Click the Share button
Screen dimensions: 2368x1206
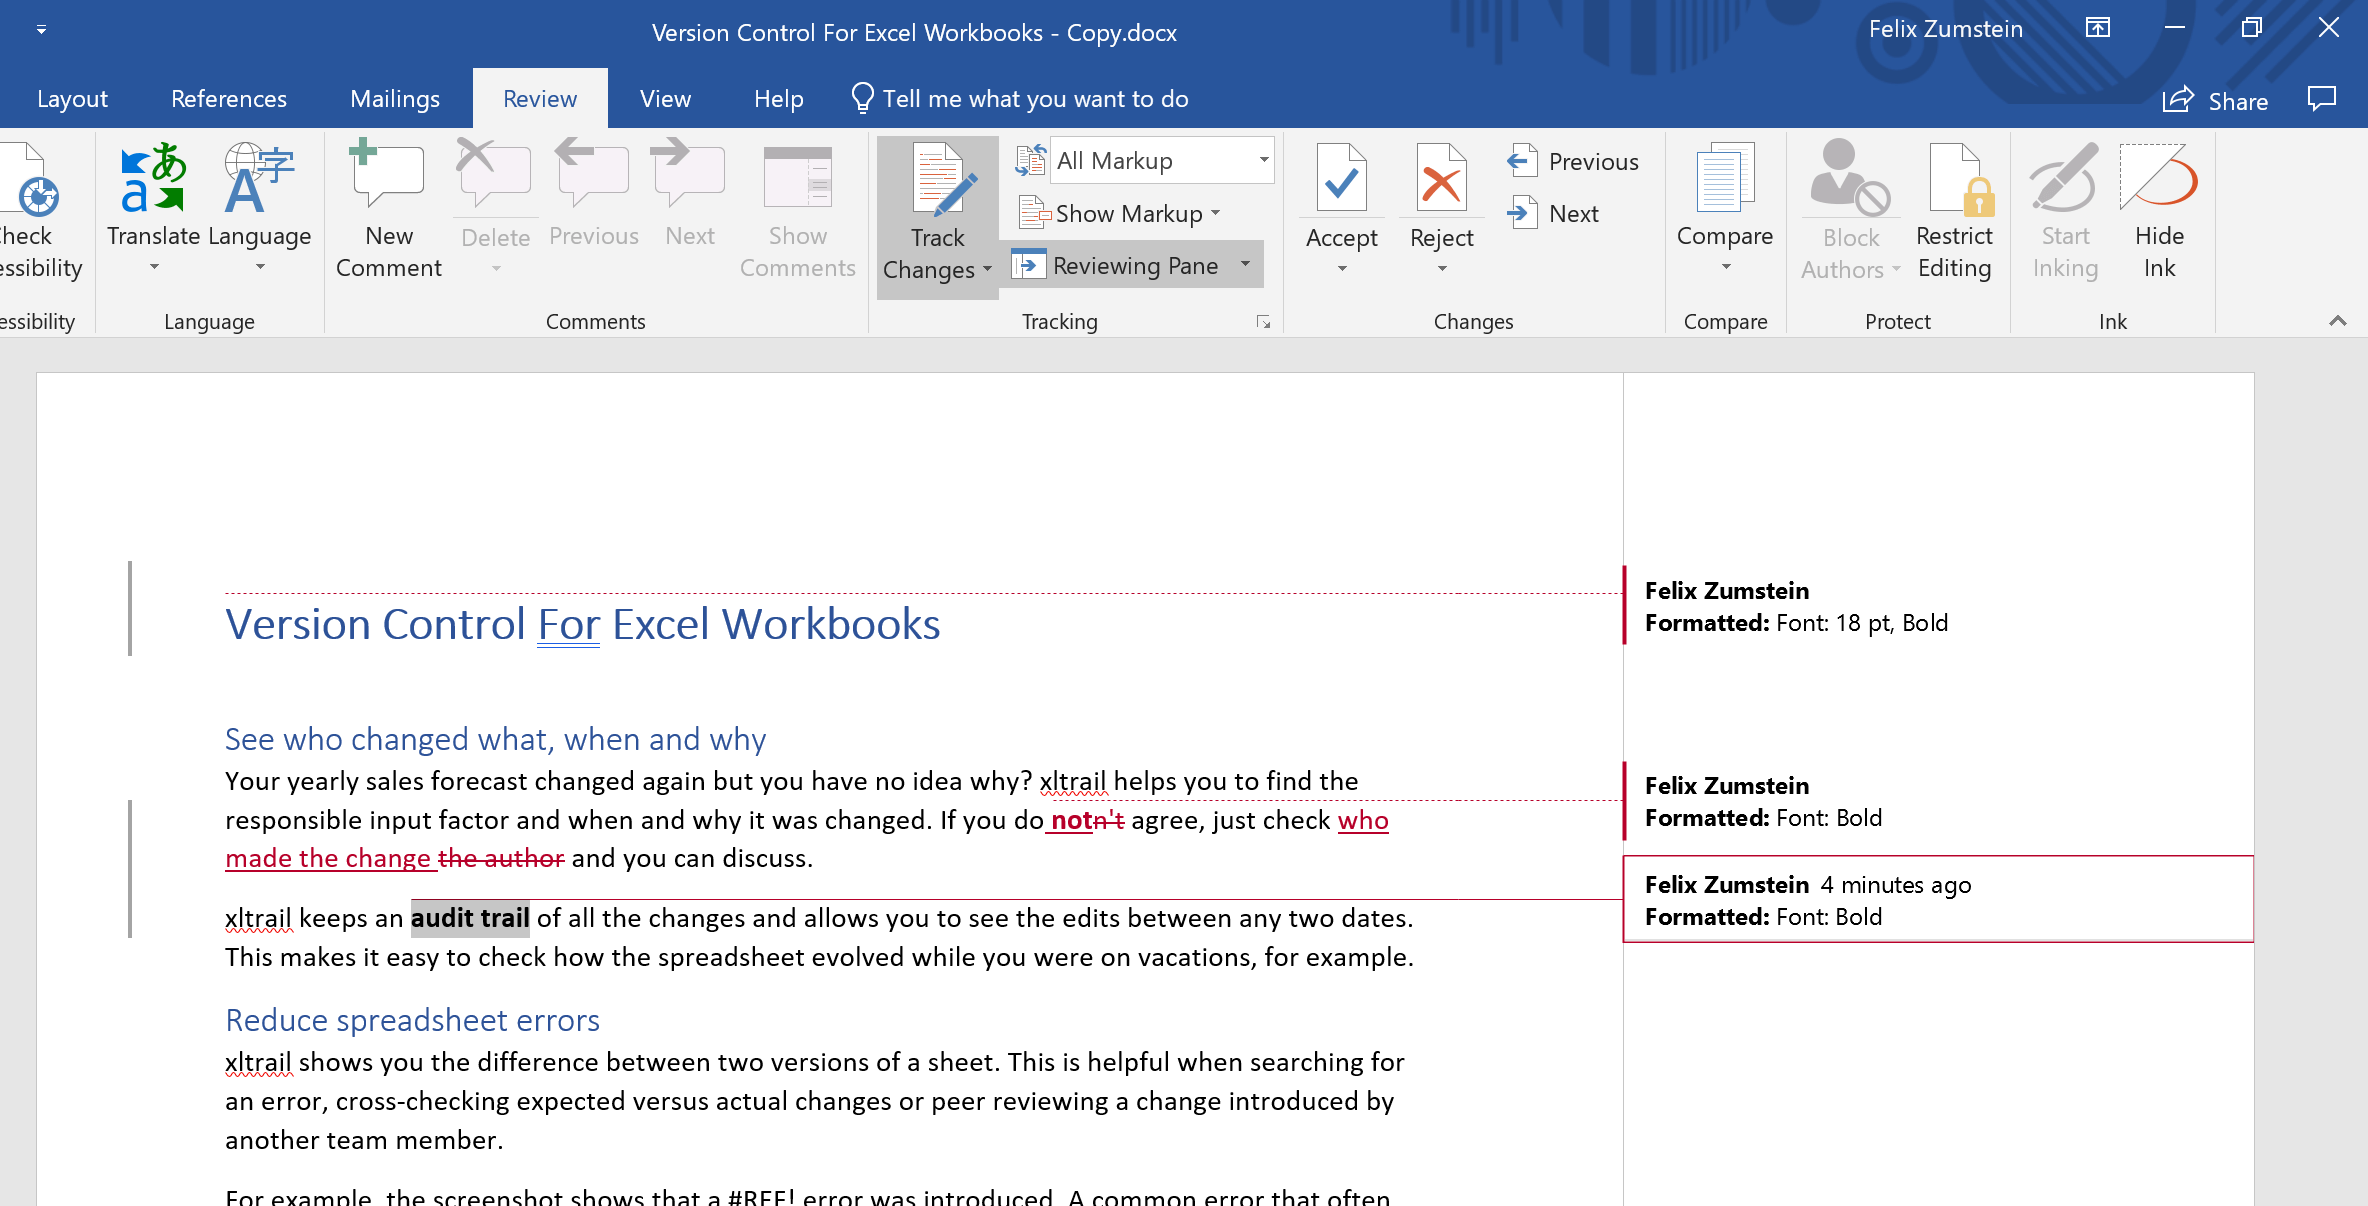pyautogui.click(x=2216, y=101)
